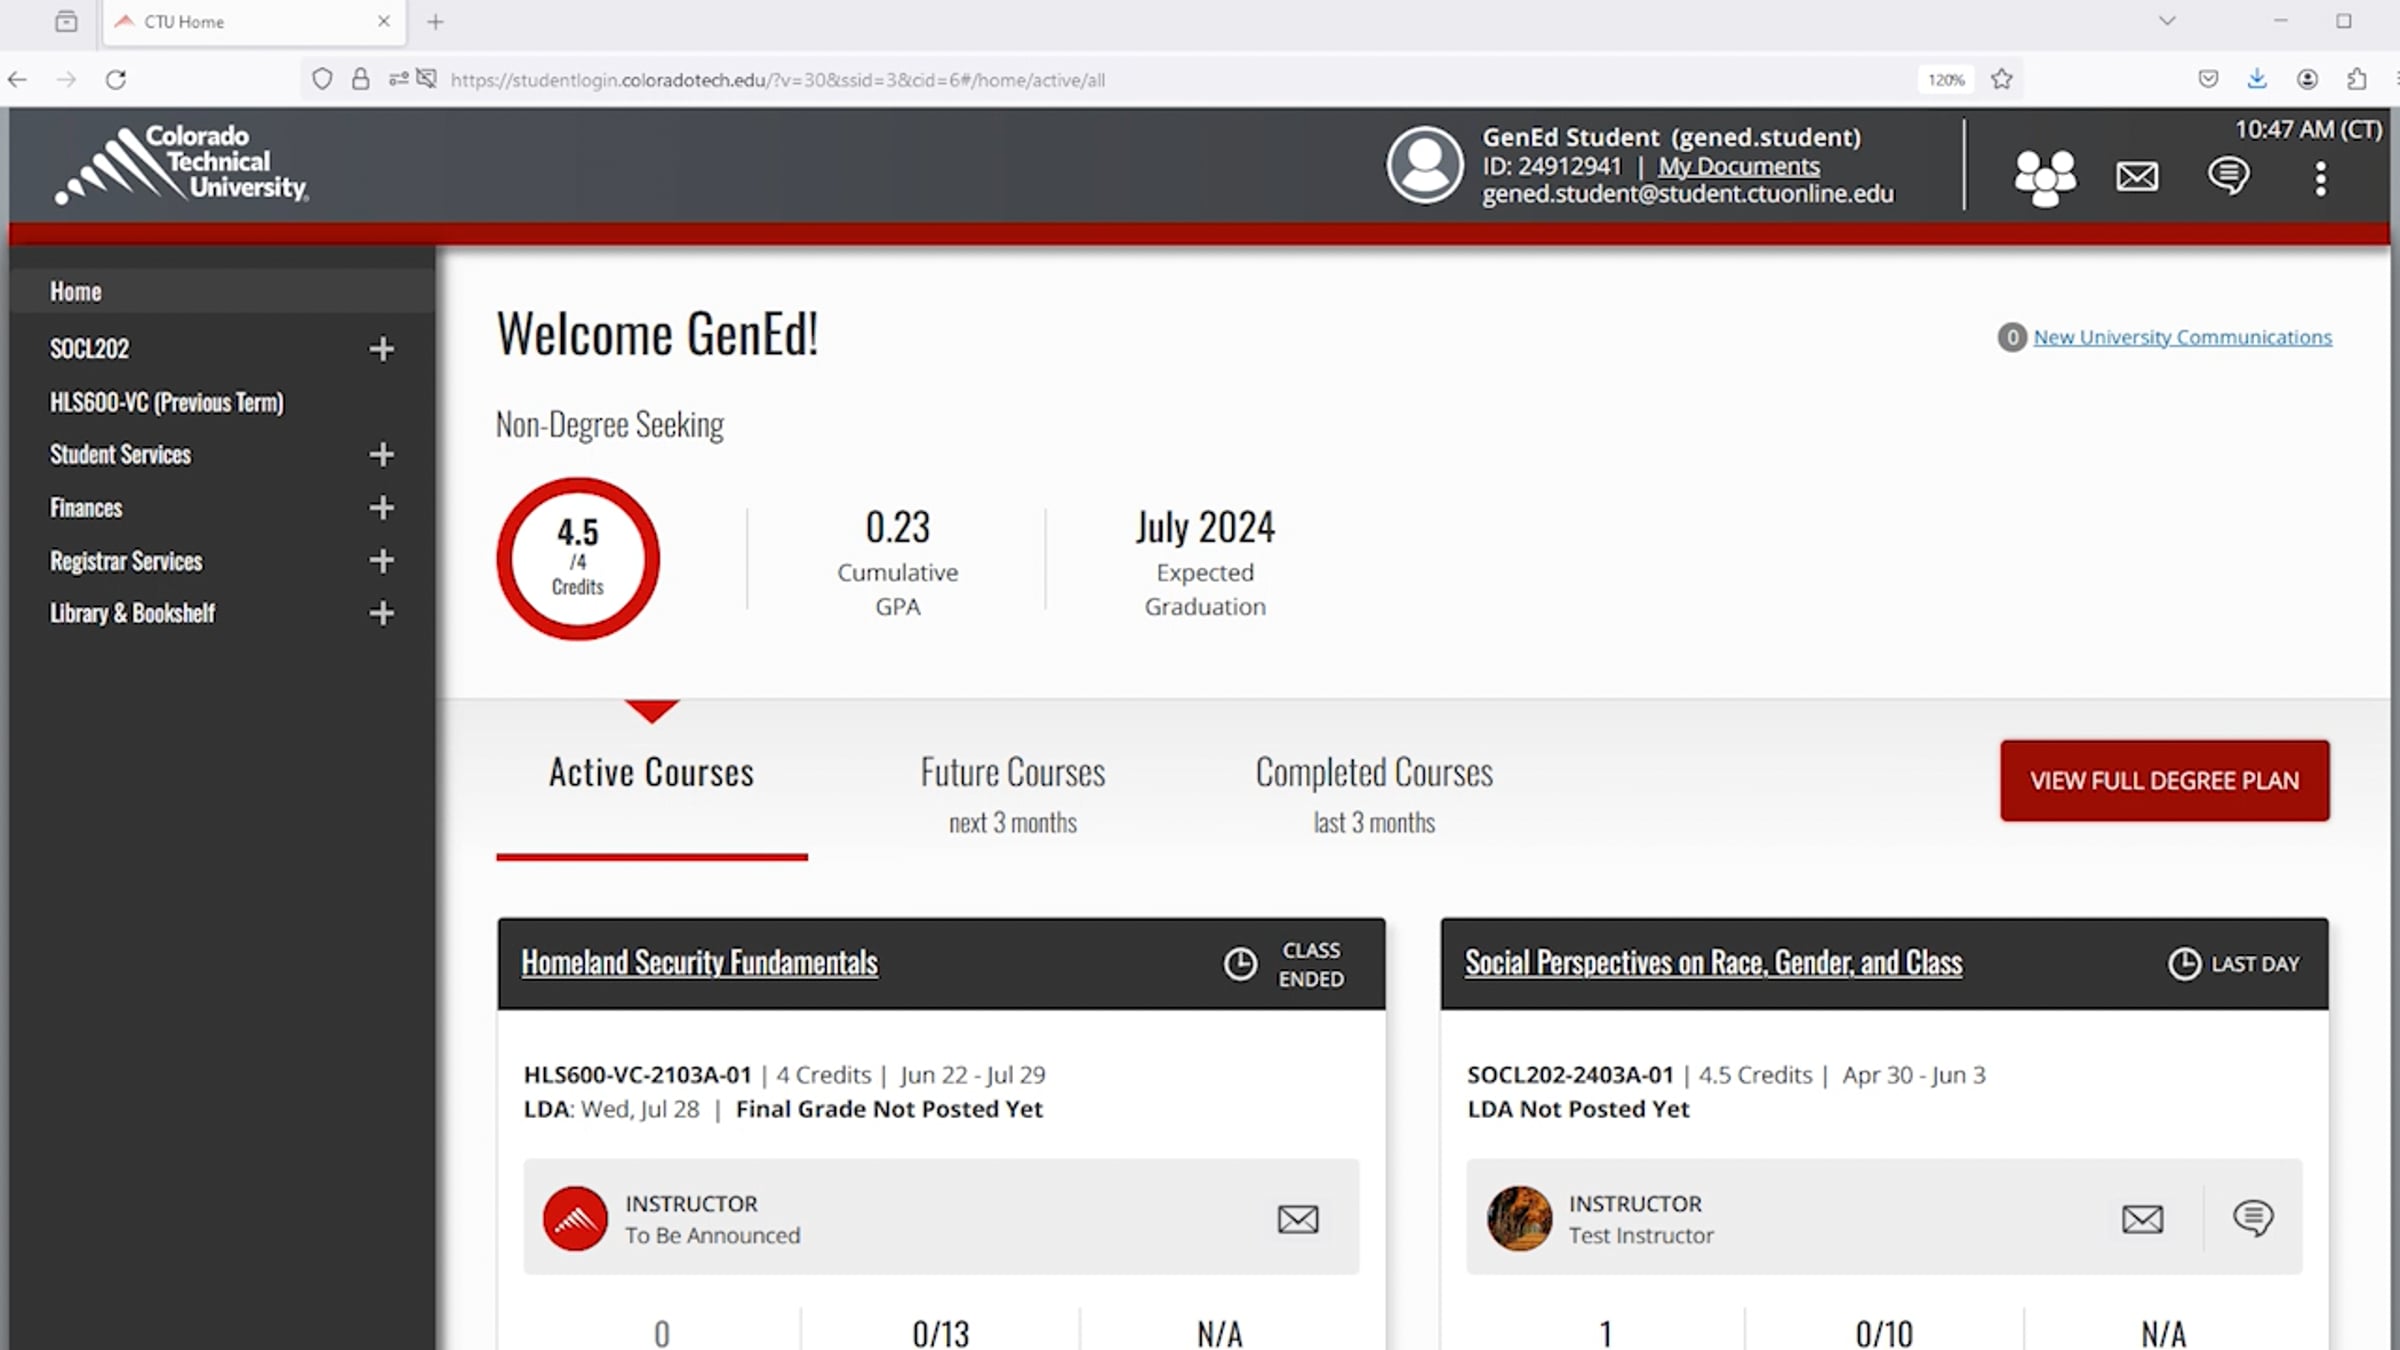Expand the Student Services menu
Viewport: 2400px width, 1350px height.
pos(381,455)
